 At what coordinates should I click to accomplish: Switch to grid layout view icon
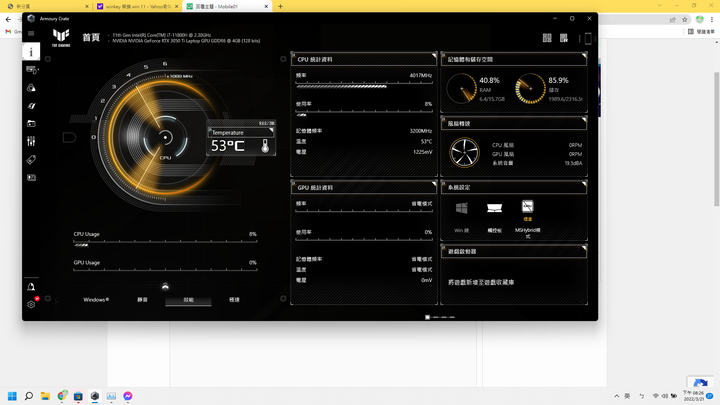click(x=547, y=38)
